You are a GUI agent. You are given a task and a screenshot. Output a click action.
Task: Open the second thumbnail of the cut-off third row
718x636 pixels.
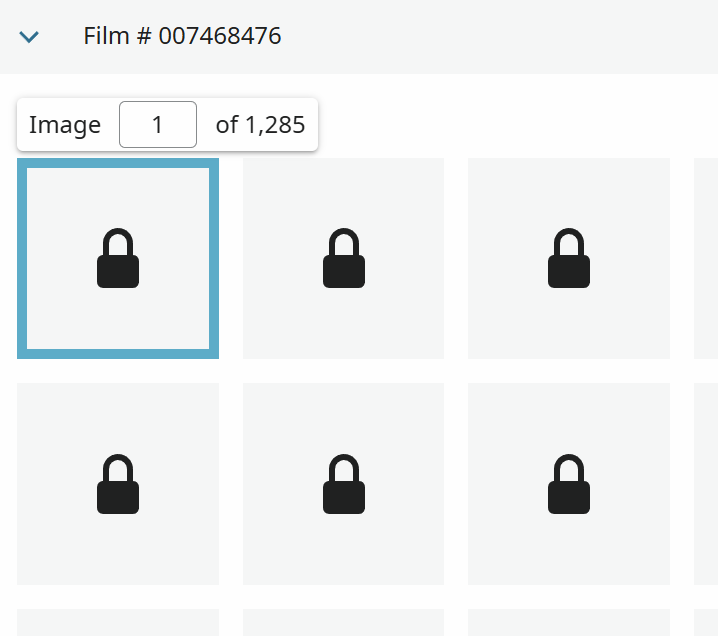tap(343, 622)
